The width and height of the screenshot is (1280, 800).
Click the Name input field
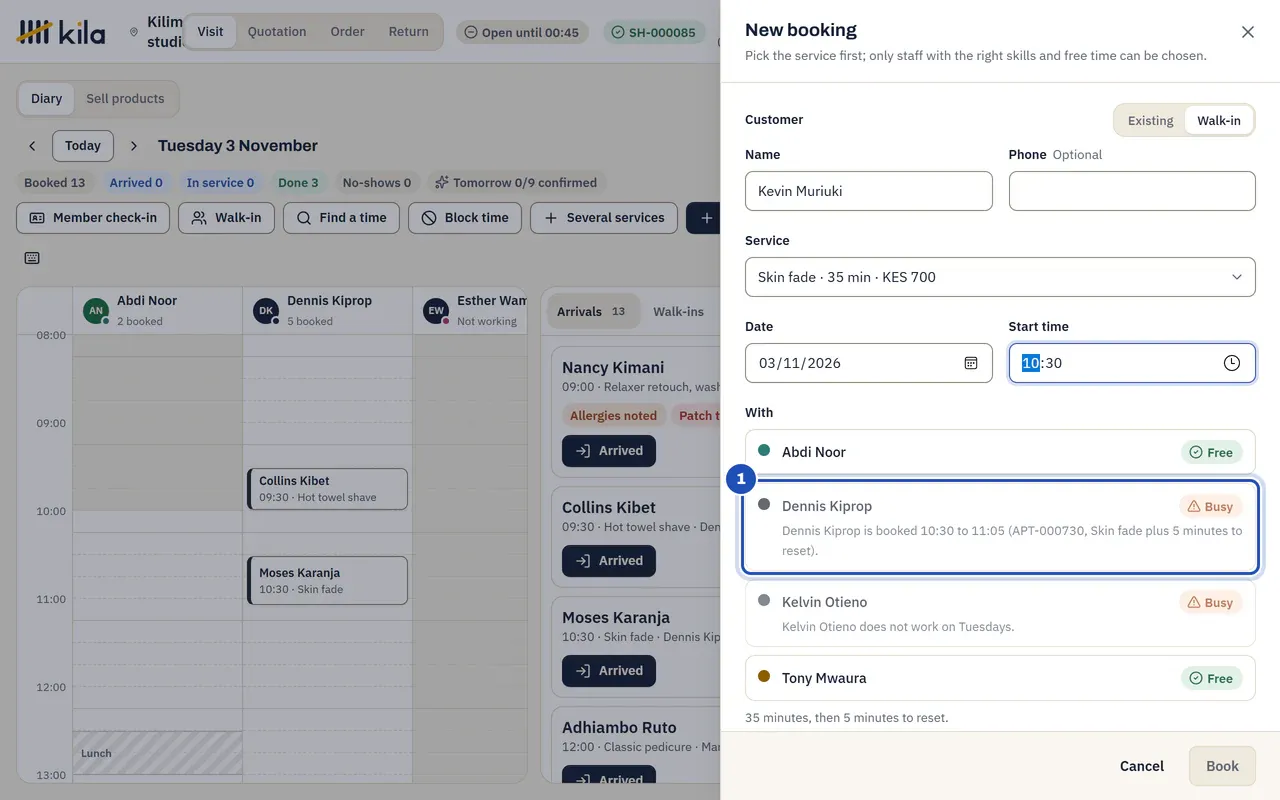[869, 191]
